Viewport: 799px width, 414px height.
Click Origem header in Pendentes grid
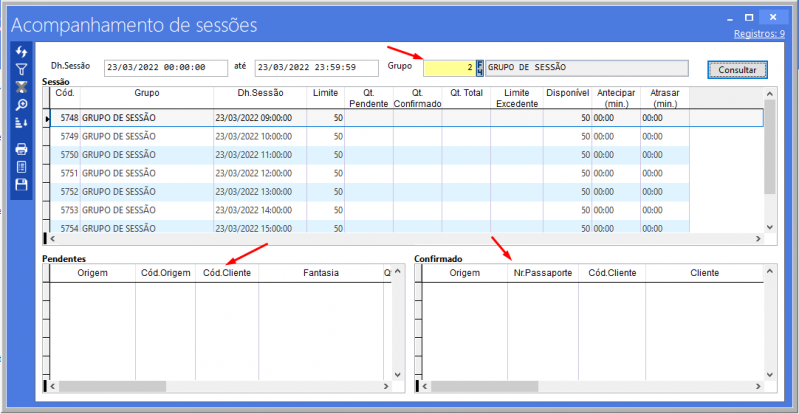[x=92, y=273]
